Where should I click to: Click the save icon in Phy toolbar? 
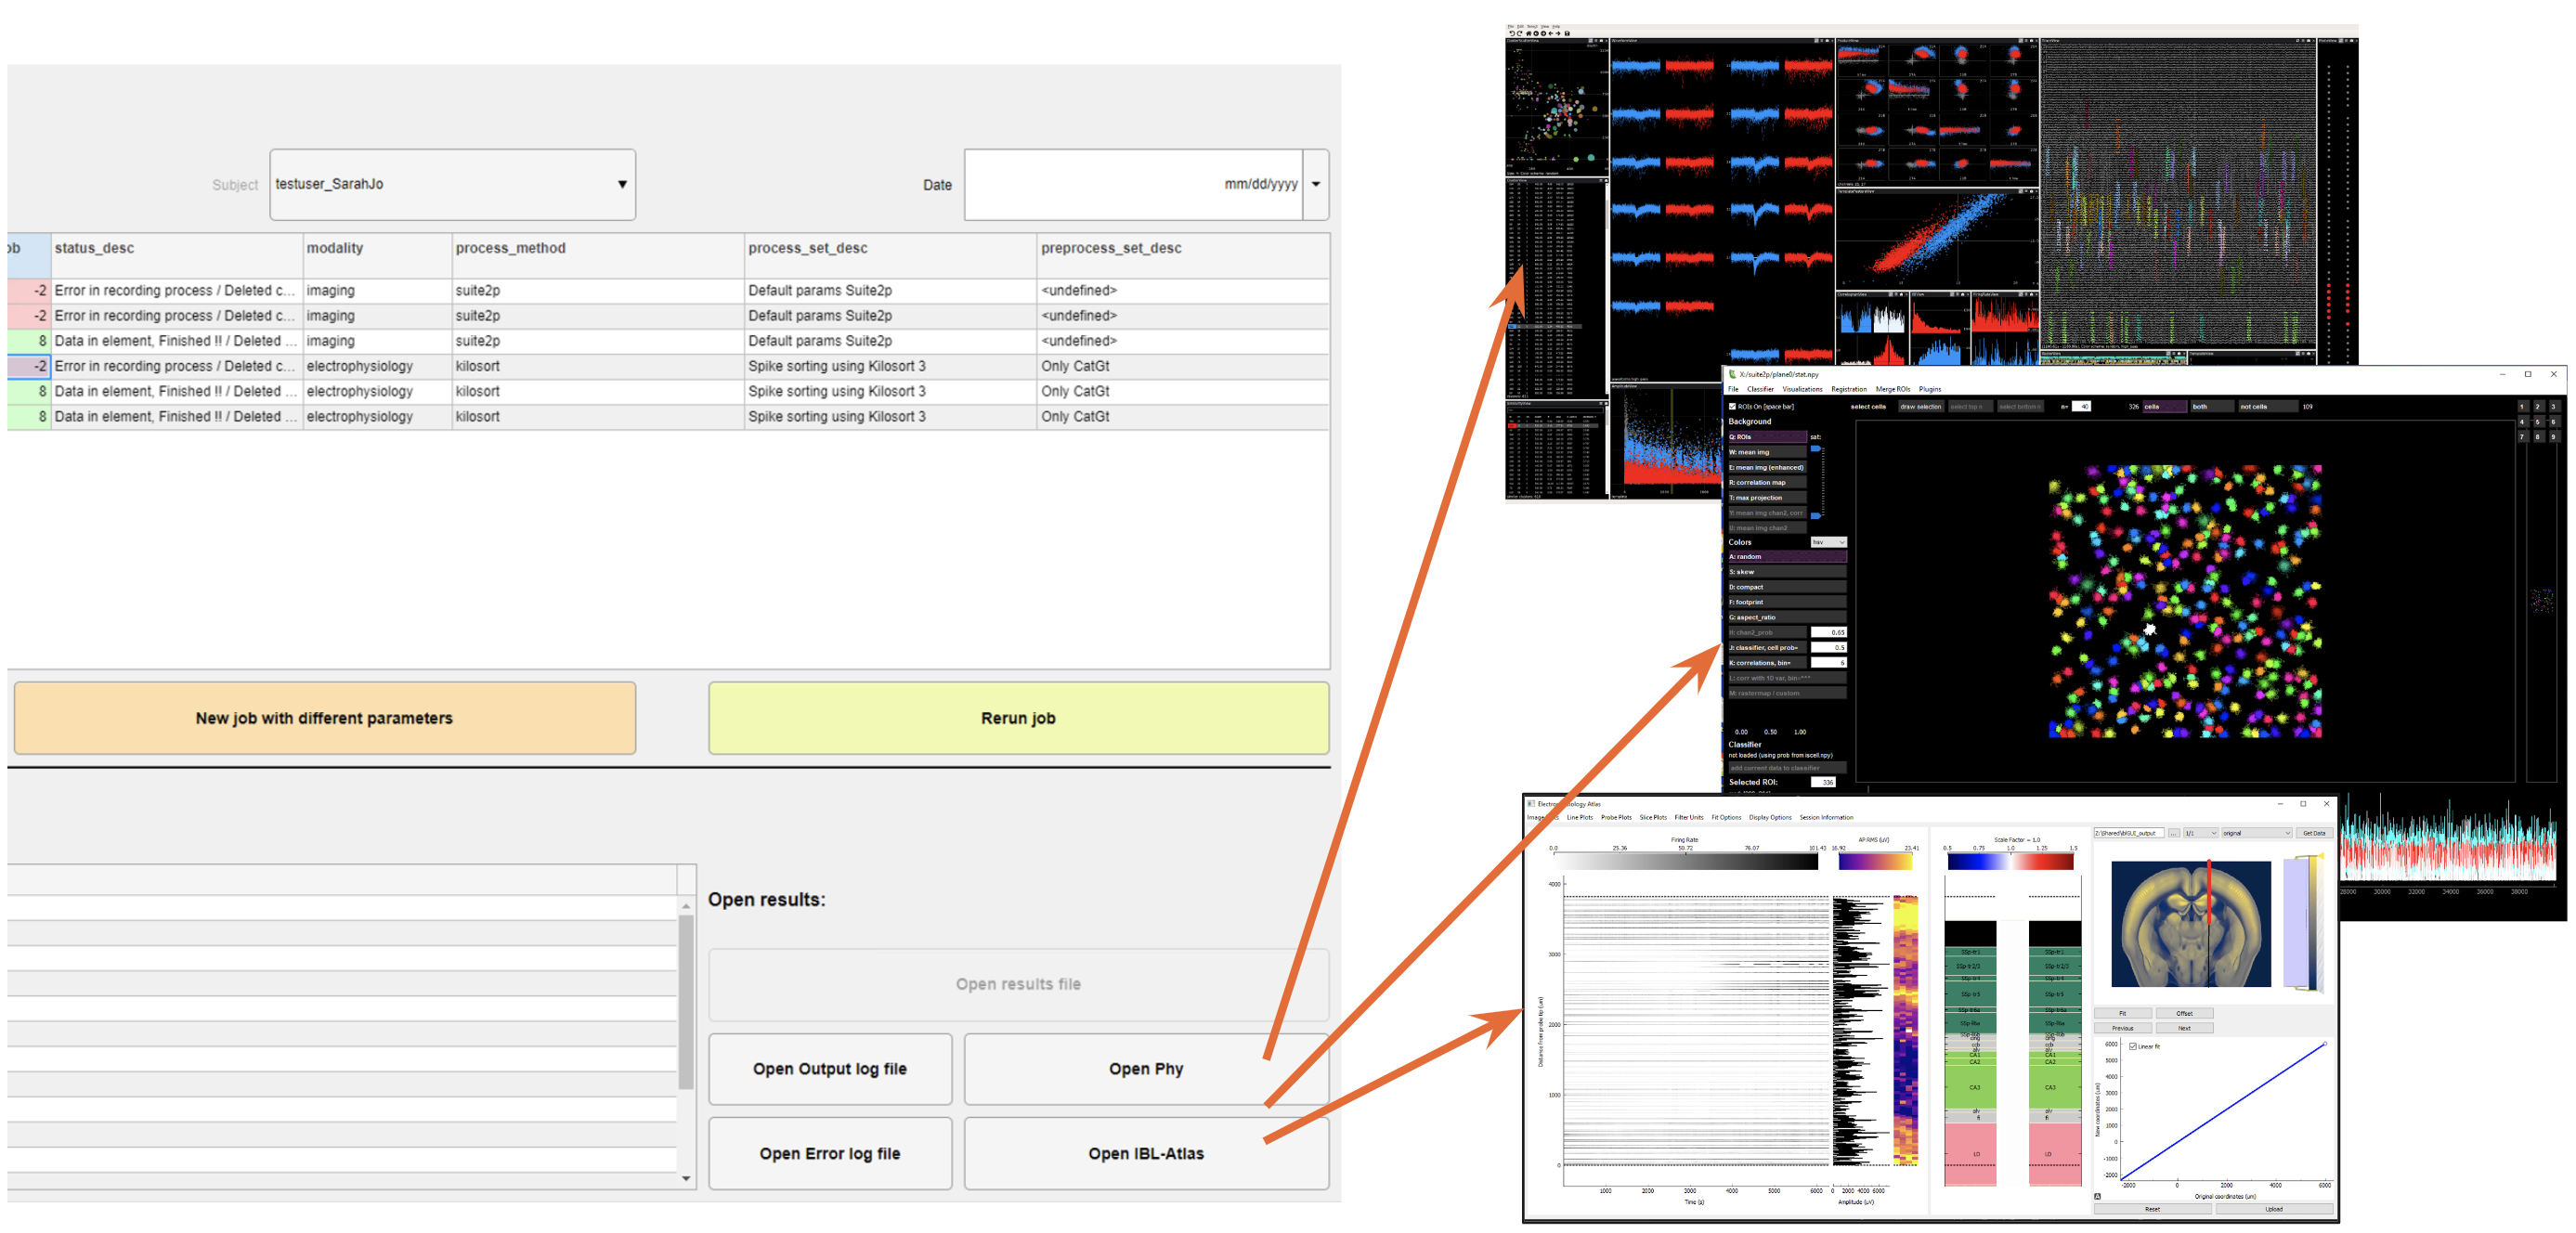pos(1567,34)
